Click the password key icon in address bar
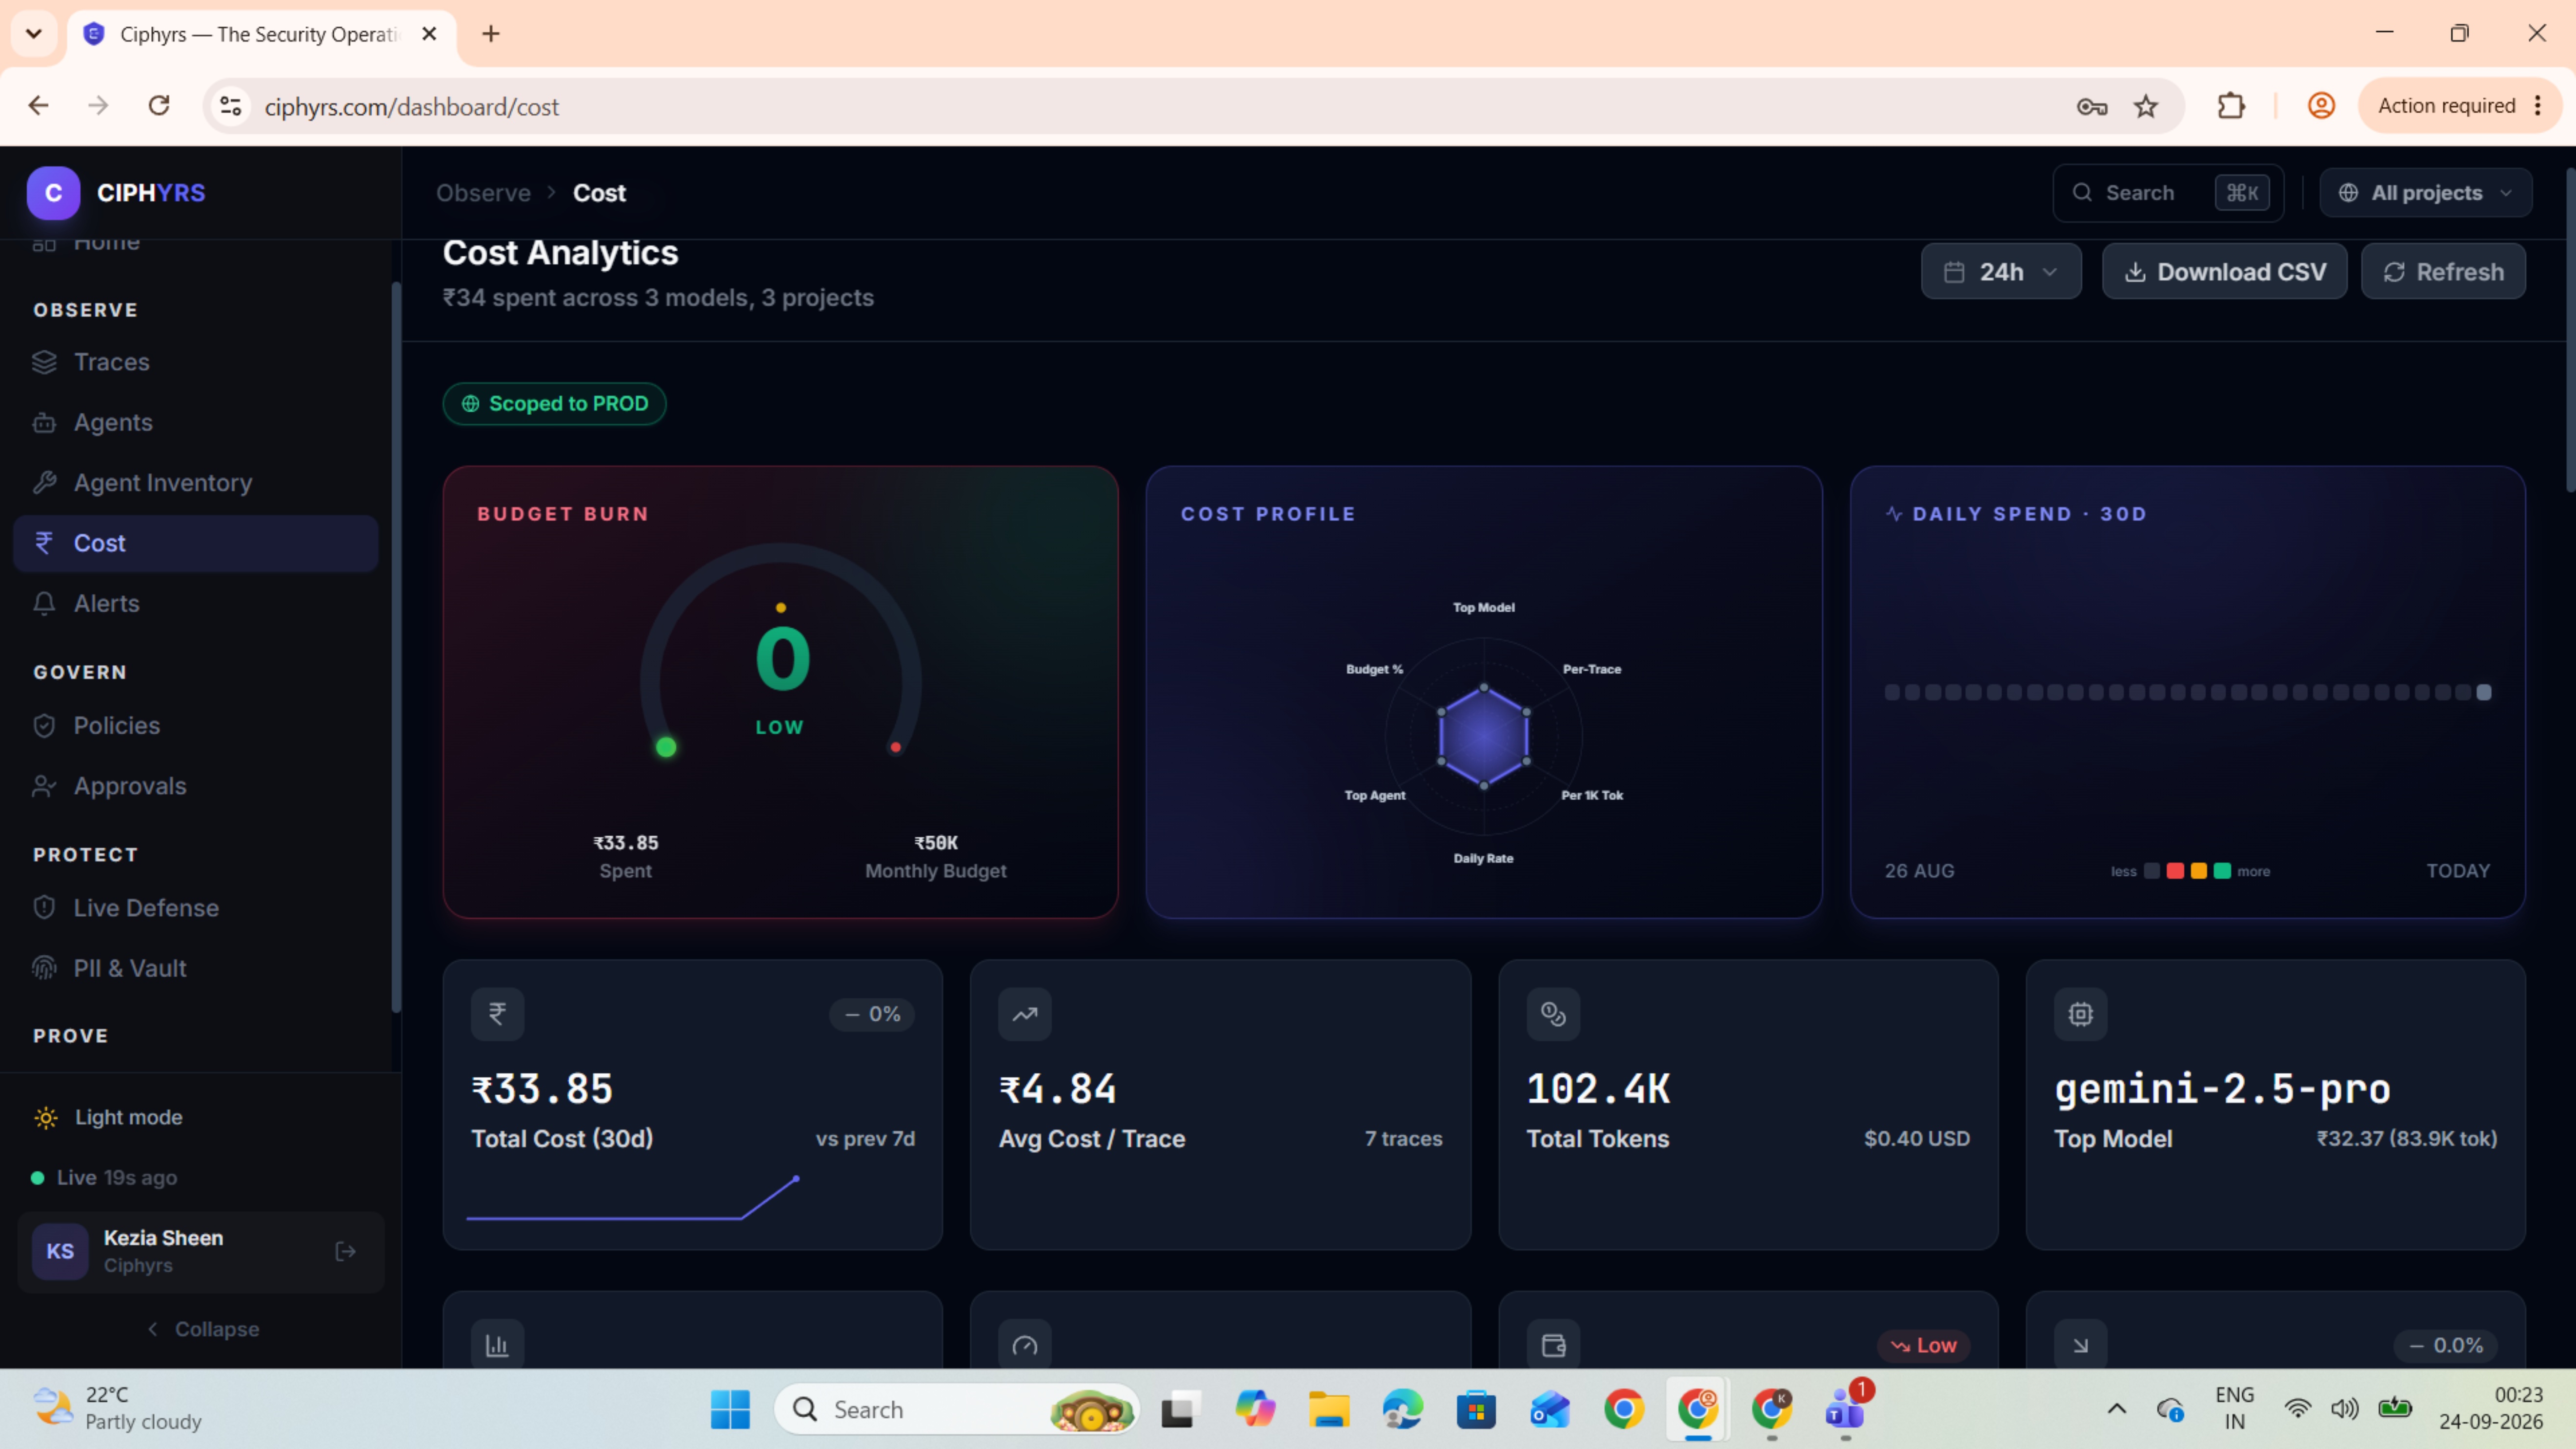 (x=2092, y=106)
